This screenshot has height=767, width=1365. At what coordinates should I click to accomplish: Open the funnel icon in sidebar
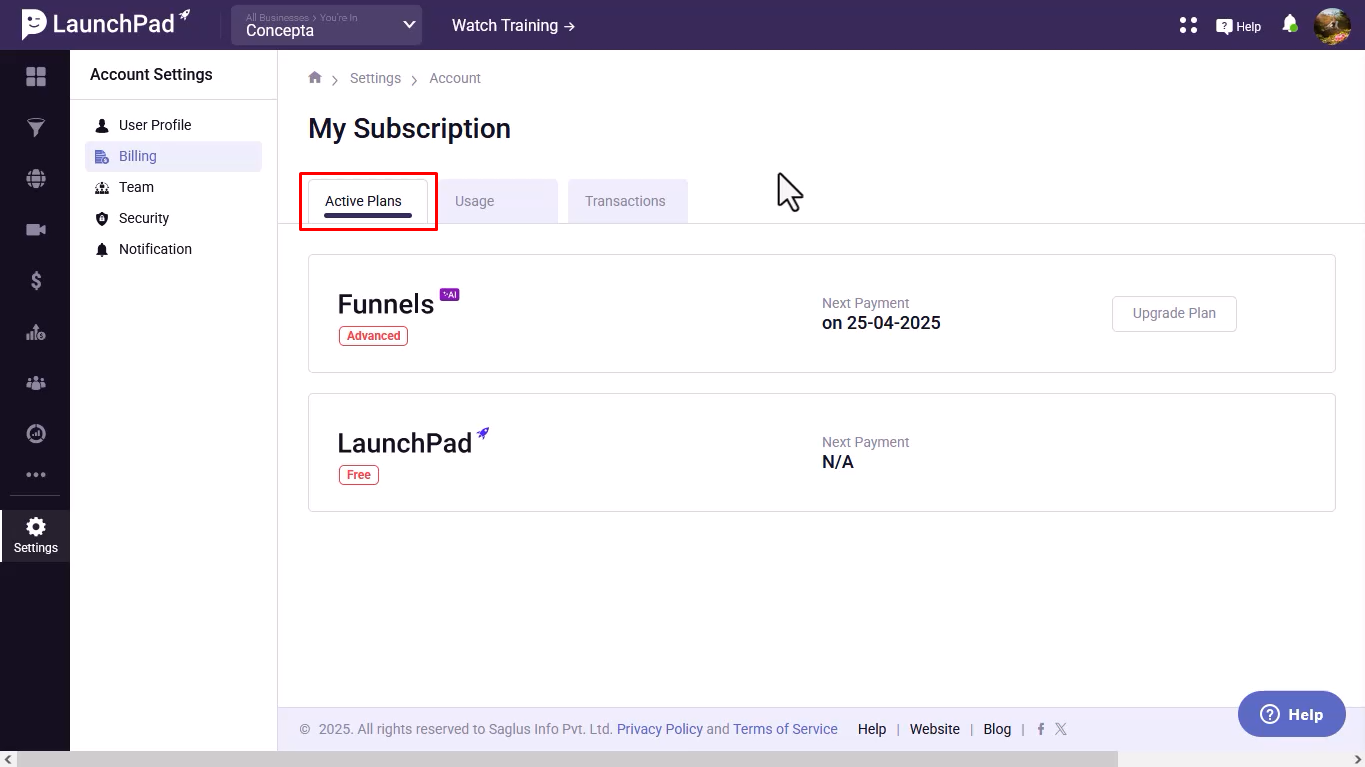[36, 128]
